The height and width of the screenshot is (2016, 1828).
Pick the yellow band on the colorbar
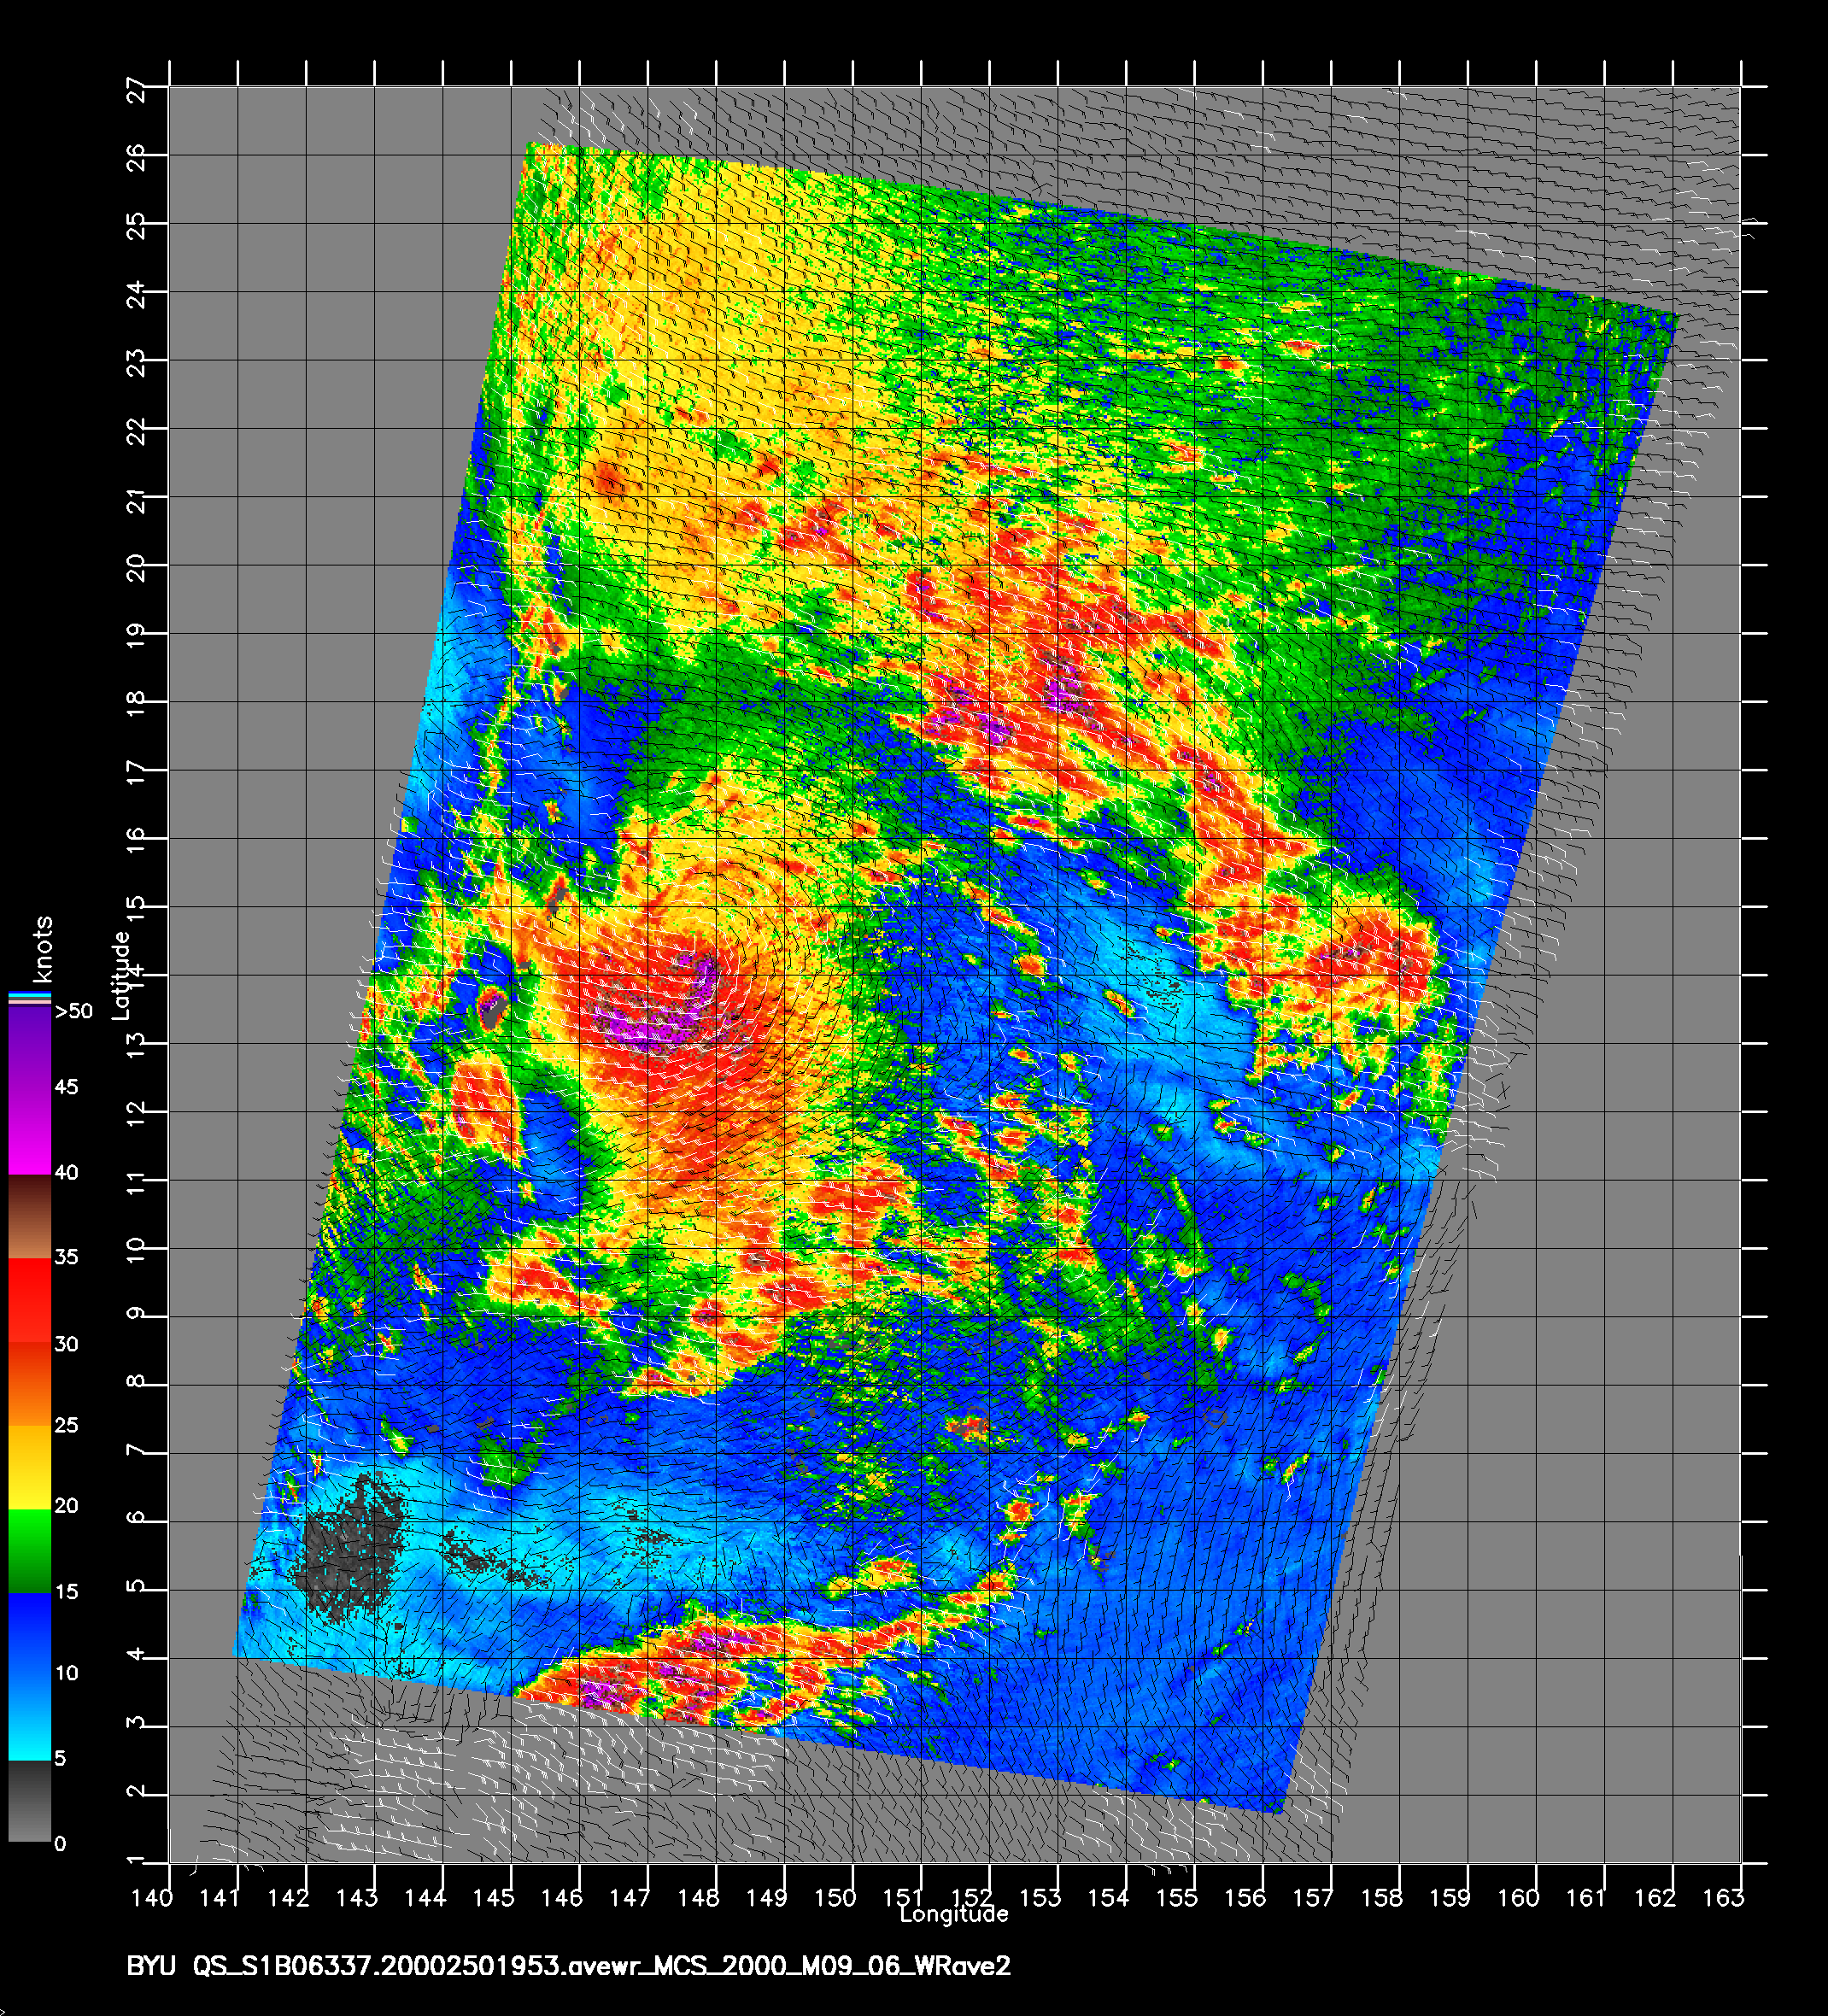(29, 1467)
